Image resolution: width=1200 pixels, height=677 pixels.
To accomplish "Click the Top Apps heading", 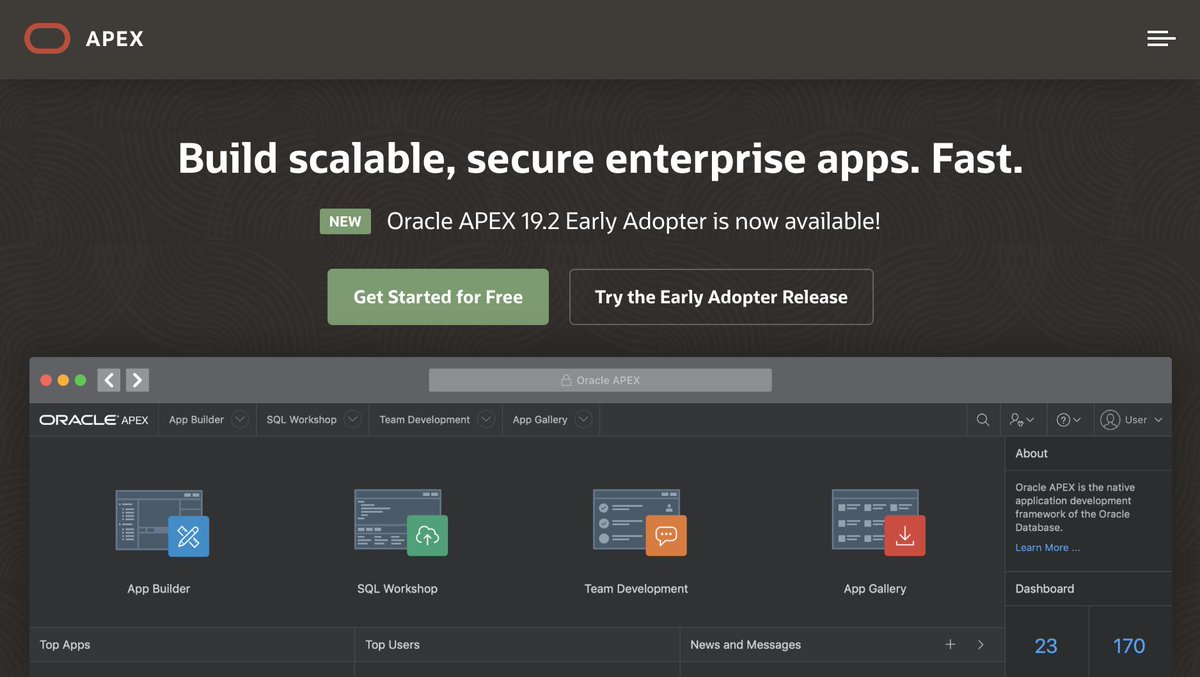I will (65, 645).
